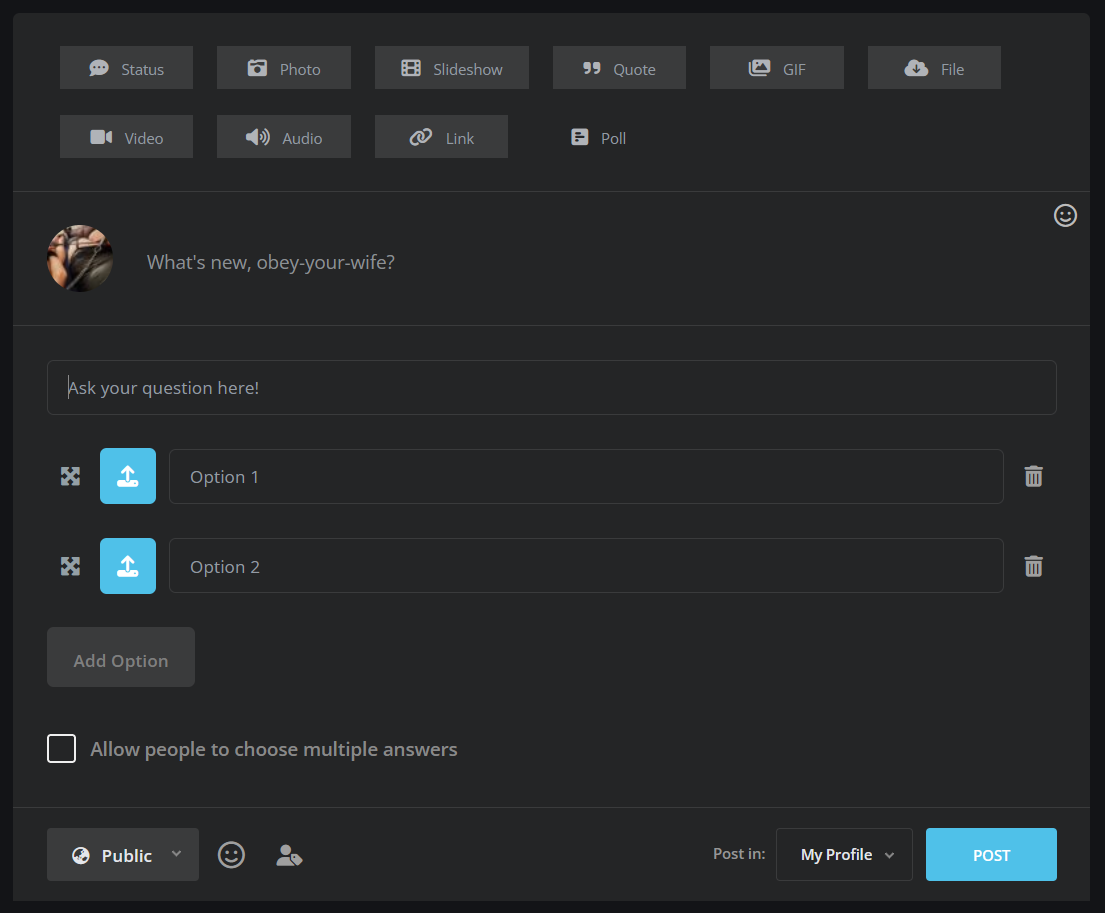Delete Option 1 with trash icon

pos(1034,476)
